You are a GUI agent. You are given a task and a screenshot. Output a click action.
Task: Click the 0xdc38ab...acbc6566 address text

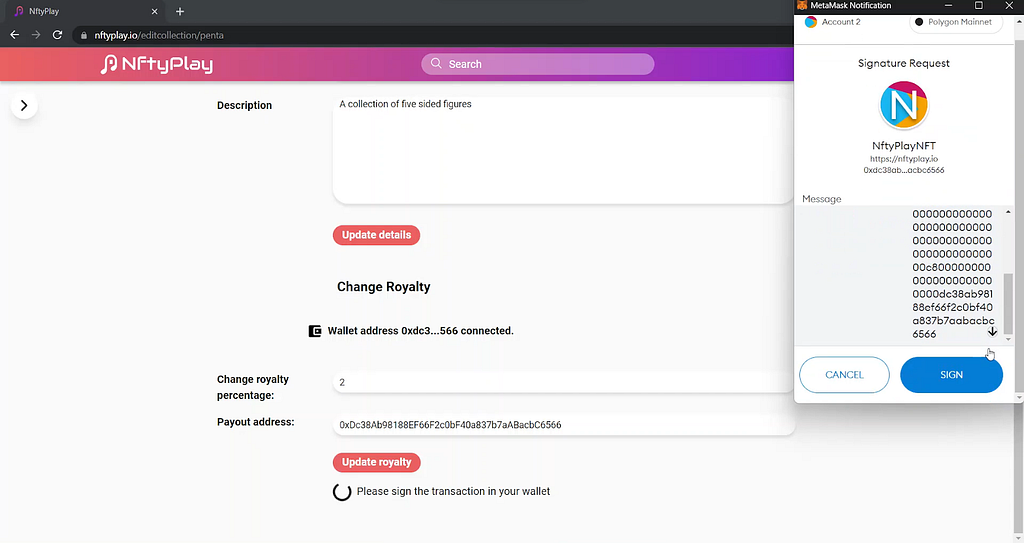pos(904,170)
